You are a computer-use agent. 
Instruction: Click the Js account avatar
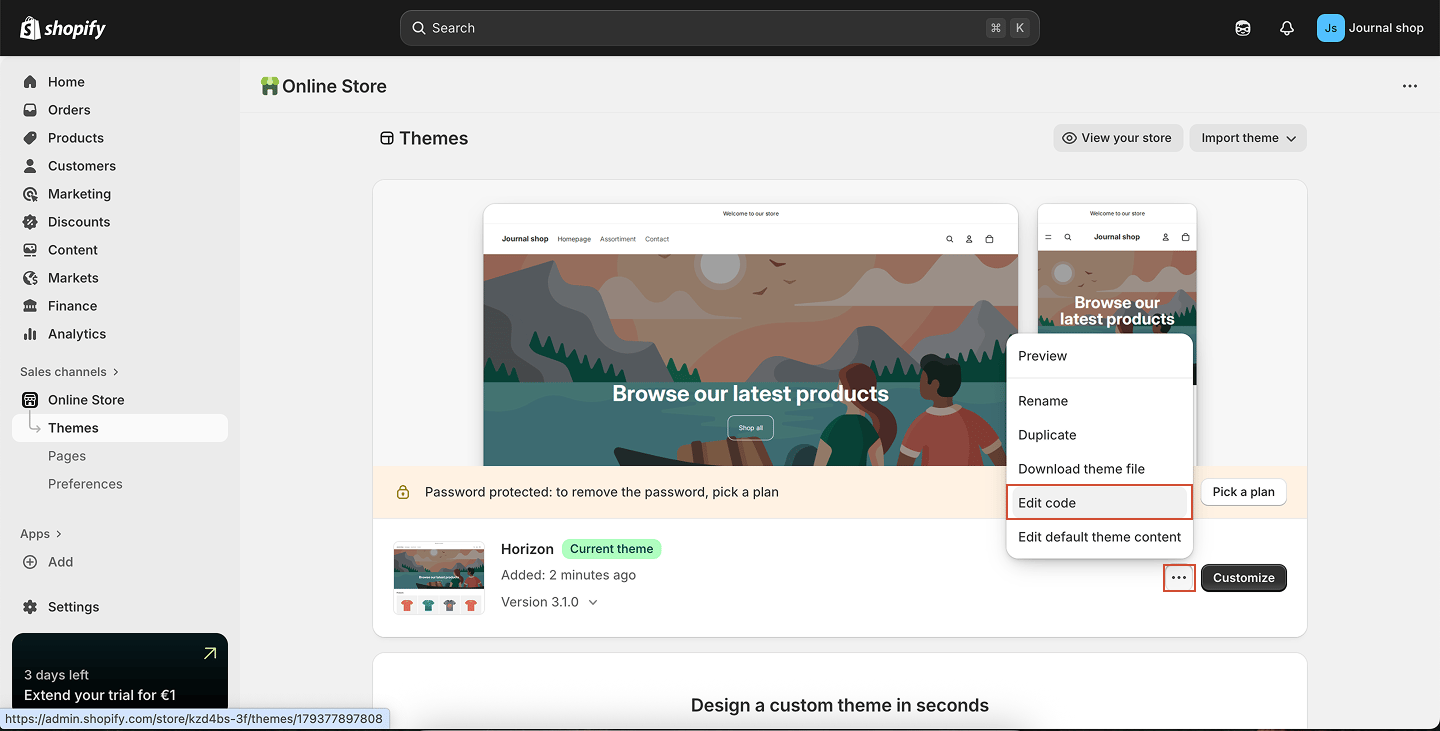1330,28
